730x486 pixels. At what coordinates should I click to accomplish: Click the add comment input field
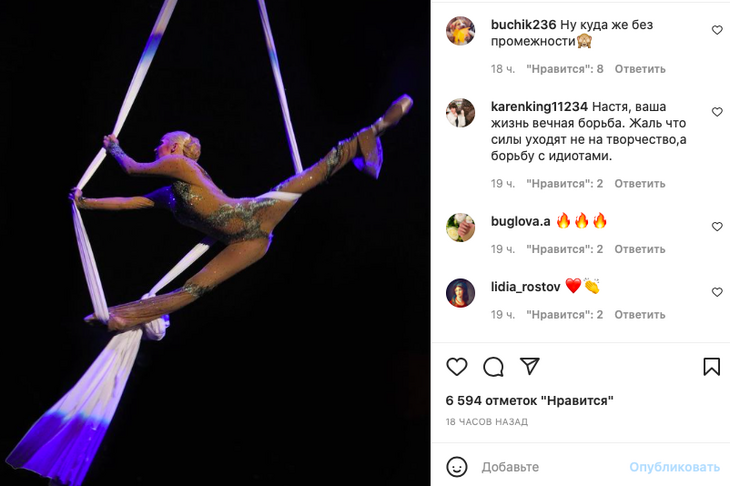tap(550, 467)
